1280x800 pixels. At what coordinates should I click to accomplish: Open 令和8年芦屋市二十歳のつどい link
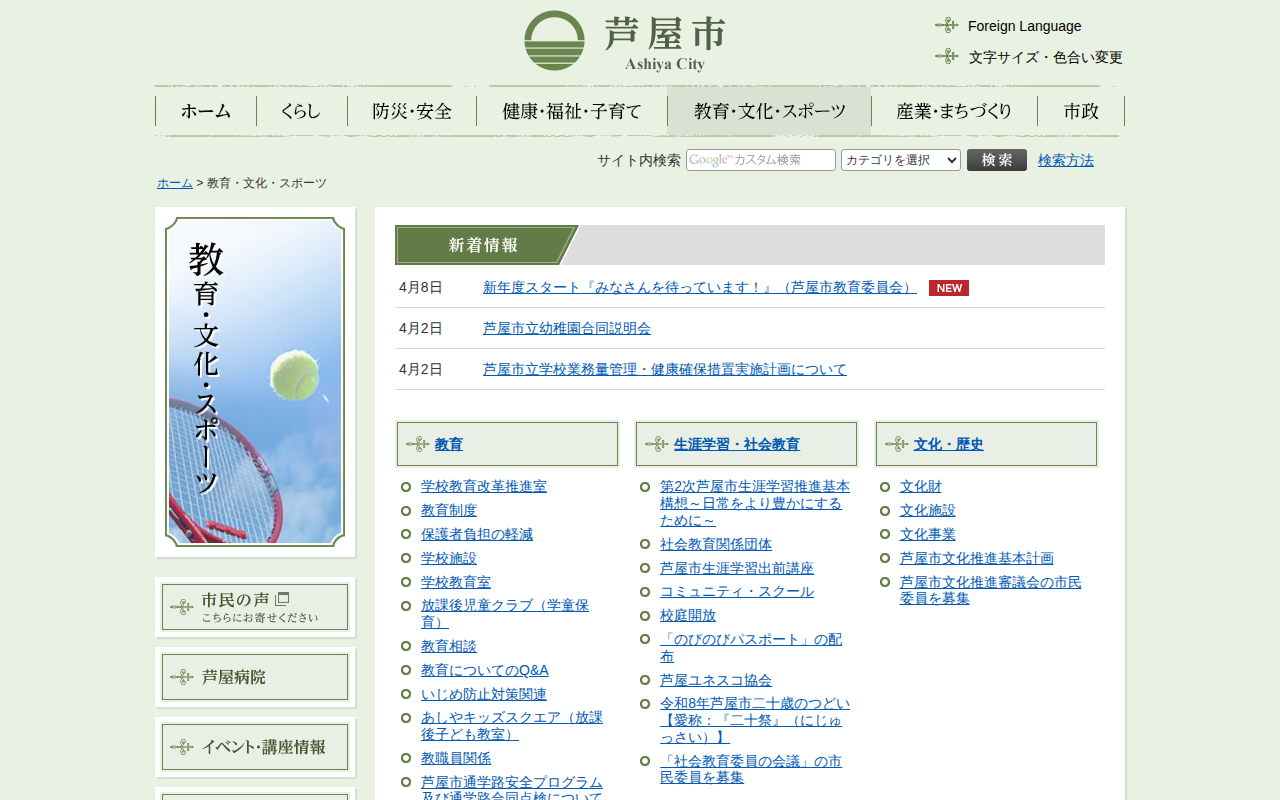(755, 721)
